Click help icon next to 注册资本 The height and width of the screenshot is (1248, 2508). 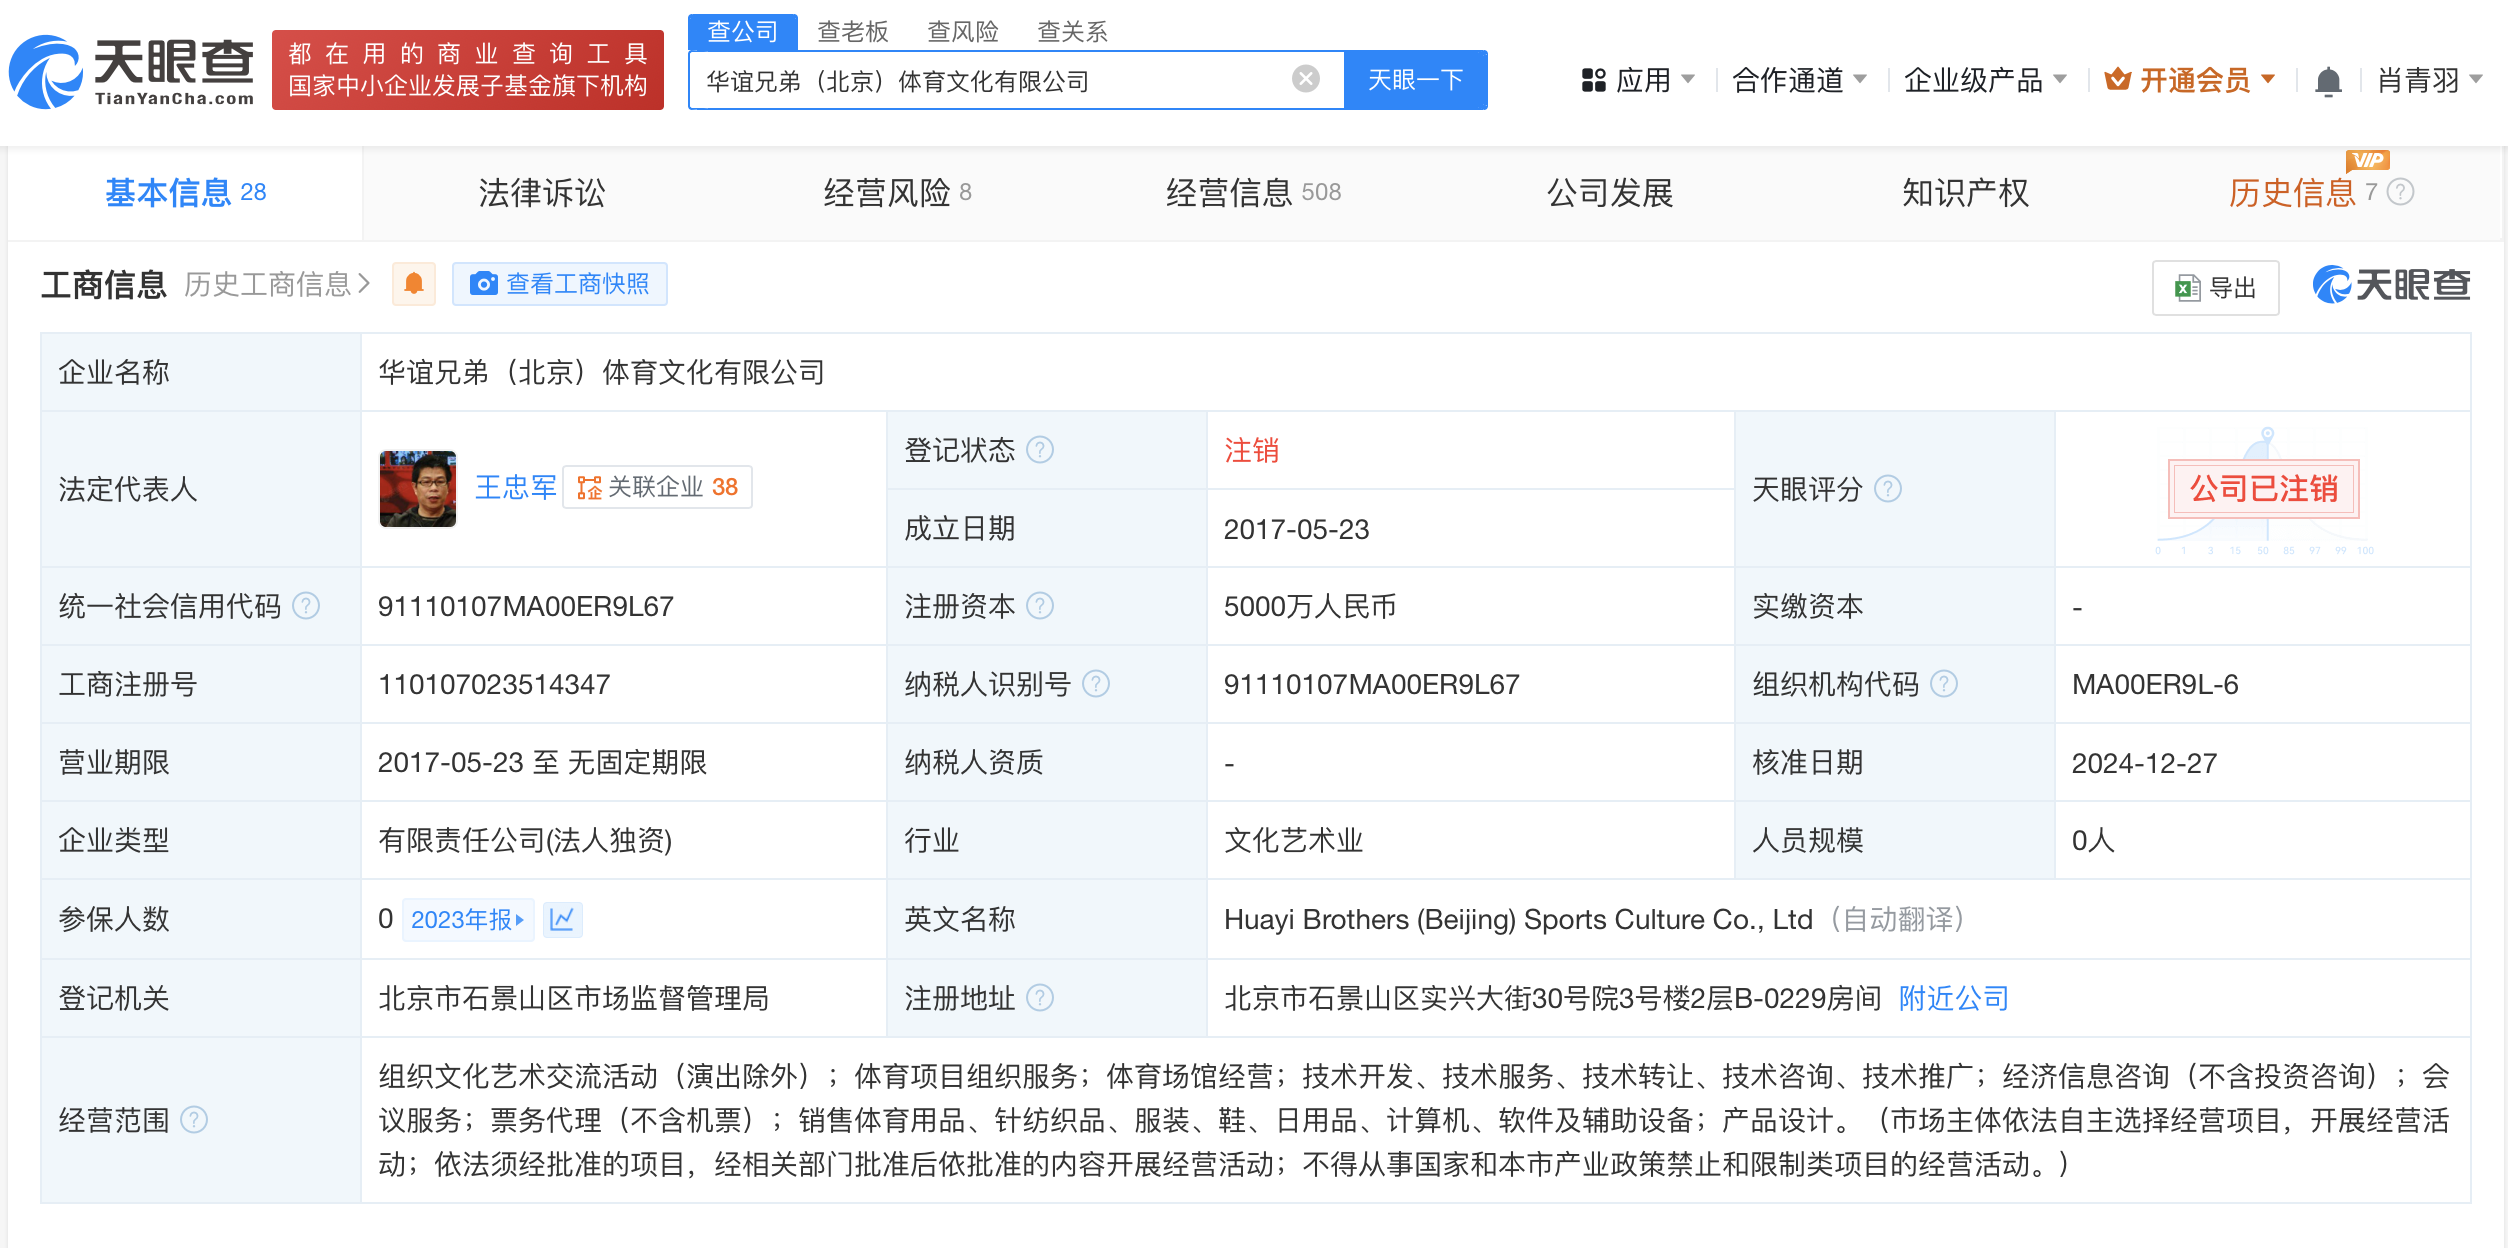click(1040, 606)
